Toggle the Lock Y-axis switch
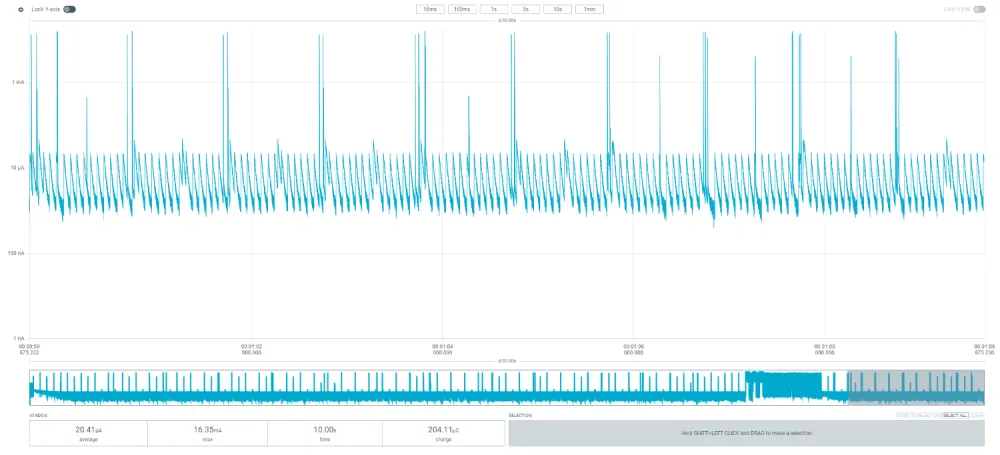Viewport: 1000px width, 455px height. (x=69, y=9)
